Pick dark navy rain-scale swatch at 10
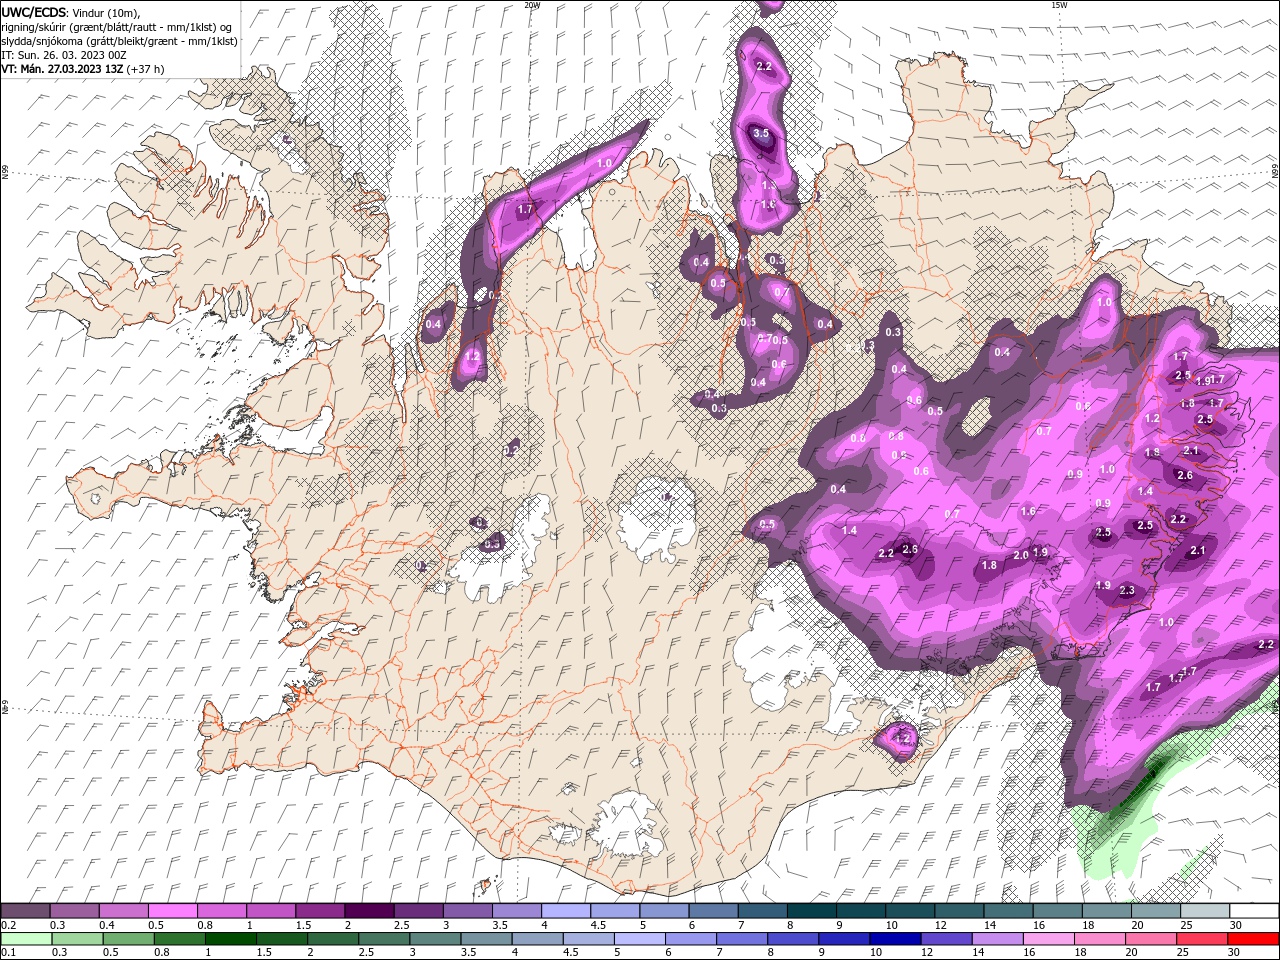Viewport: 1280px width, 960px height. click(894, 939)
